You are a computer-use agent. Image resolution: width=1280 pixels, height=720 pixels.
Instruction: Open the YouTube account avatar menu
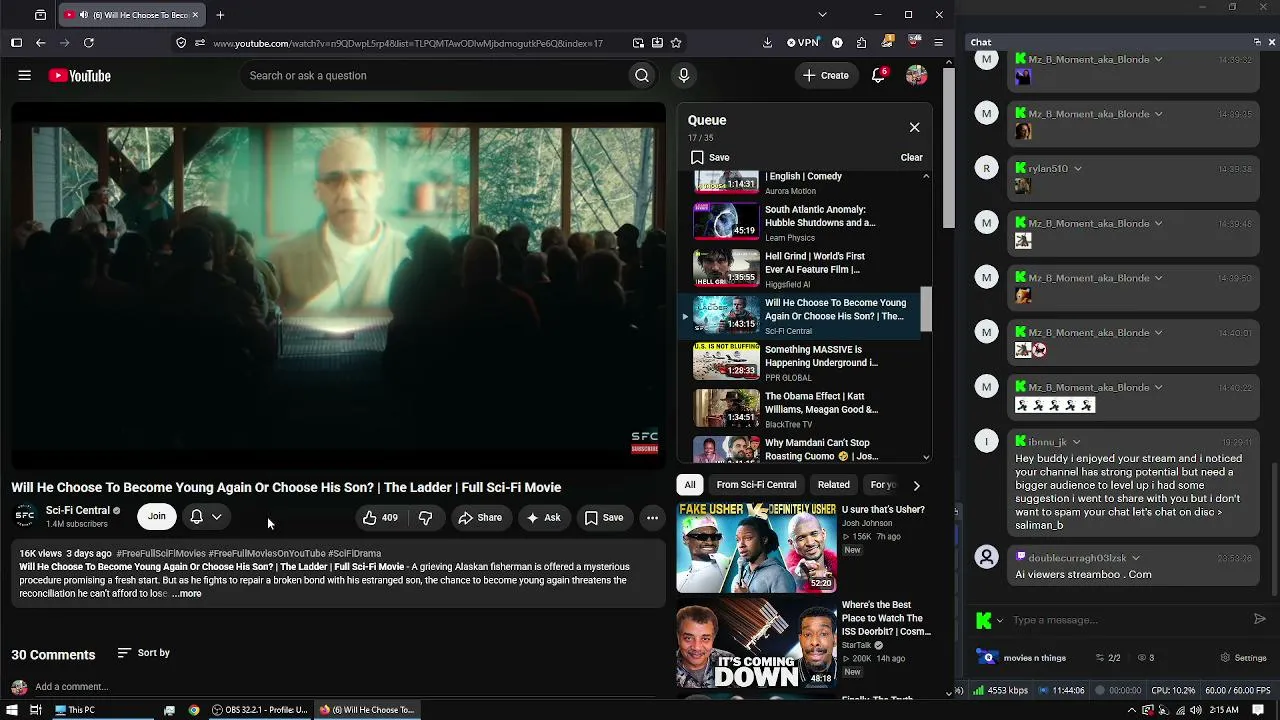(x=916, y=75)
